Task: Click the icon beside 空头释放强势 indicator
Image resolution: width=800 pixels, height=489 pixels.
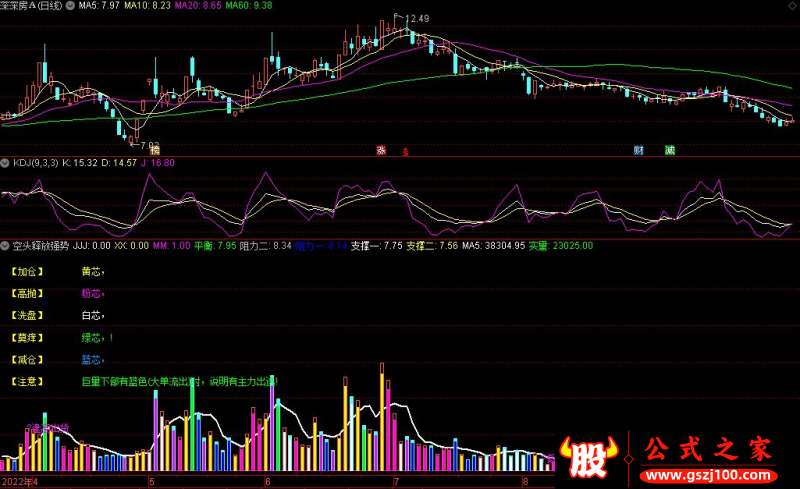Action: click(5, 245)
